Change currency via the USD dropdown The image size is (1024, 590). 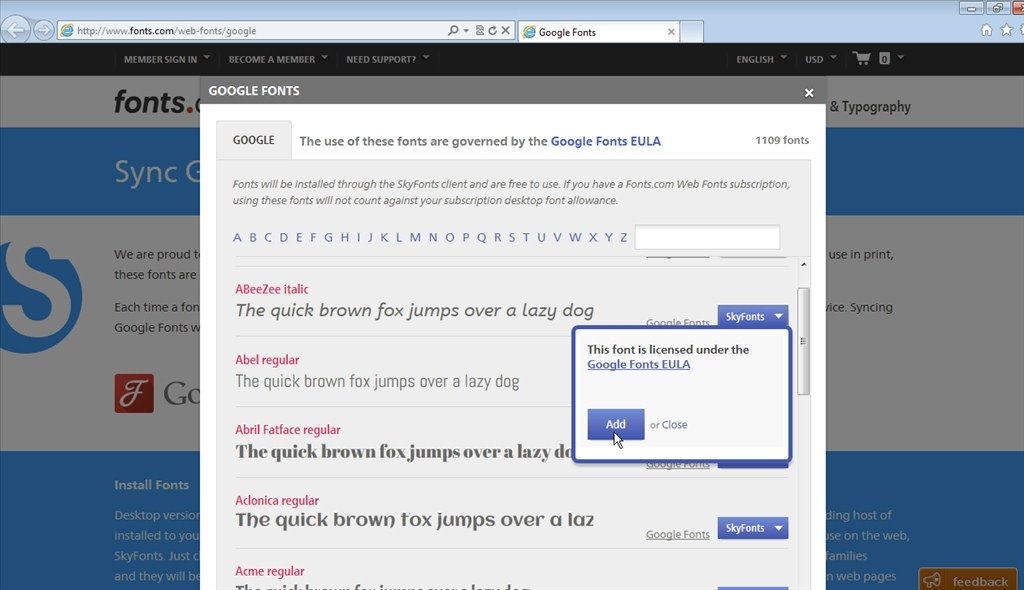click(x=820, y=59)
